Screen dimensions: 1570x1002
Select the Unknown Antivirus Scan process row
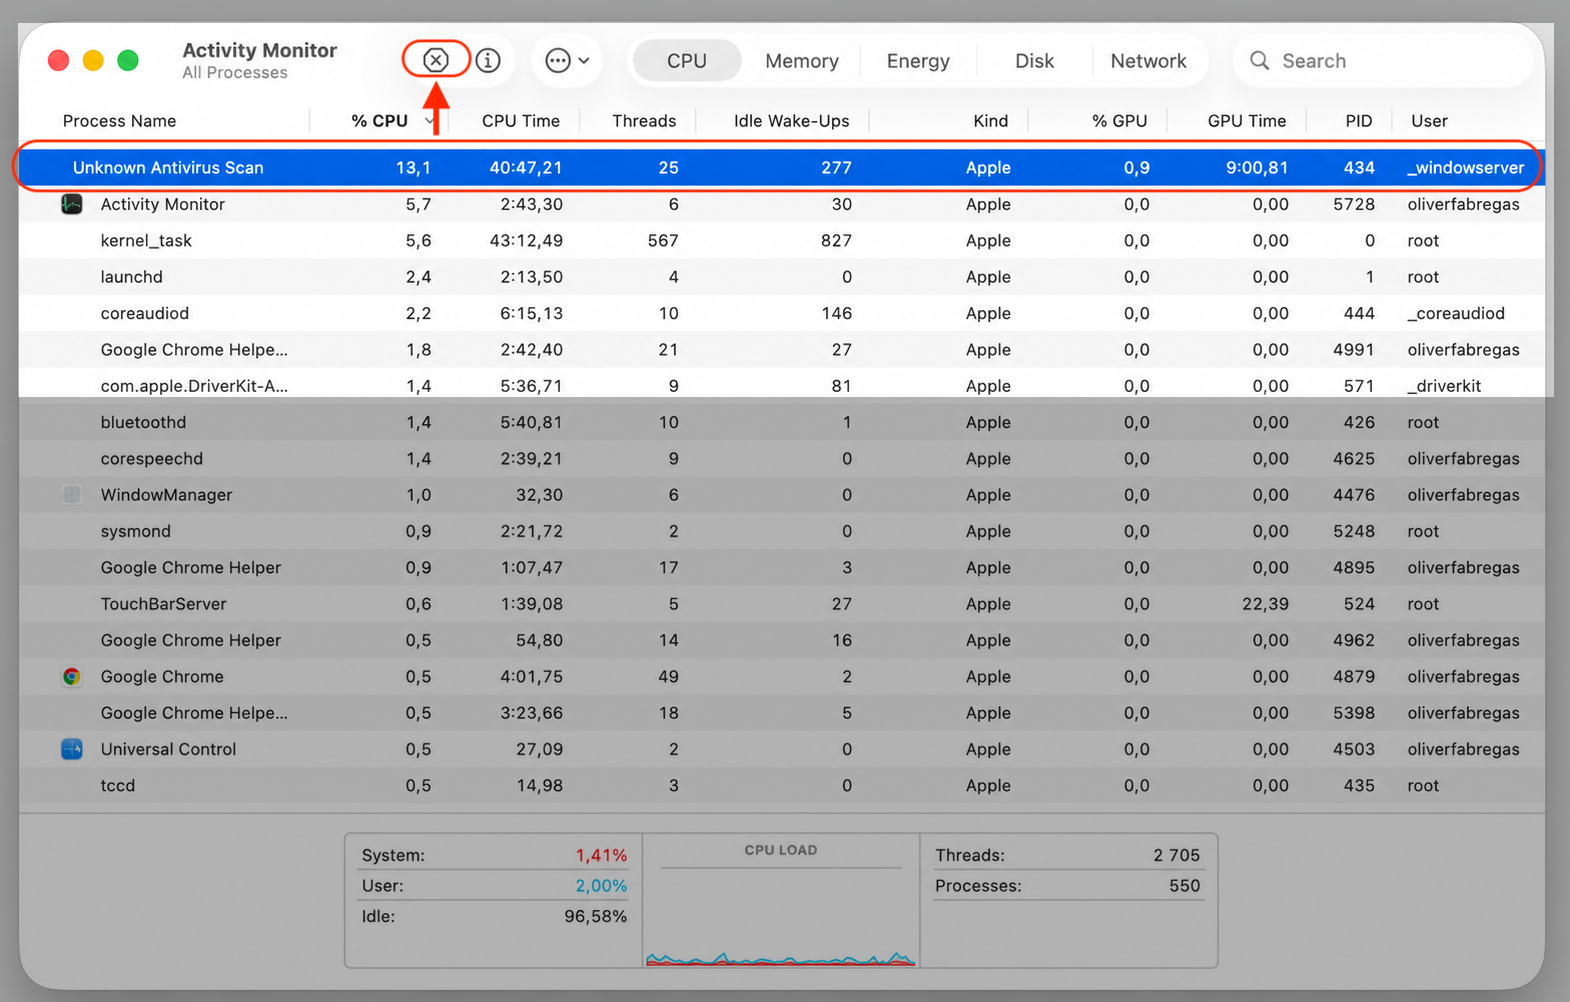point(781,168)
